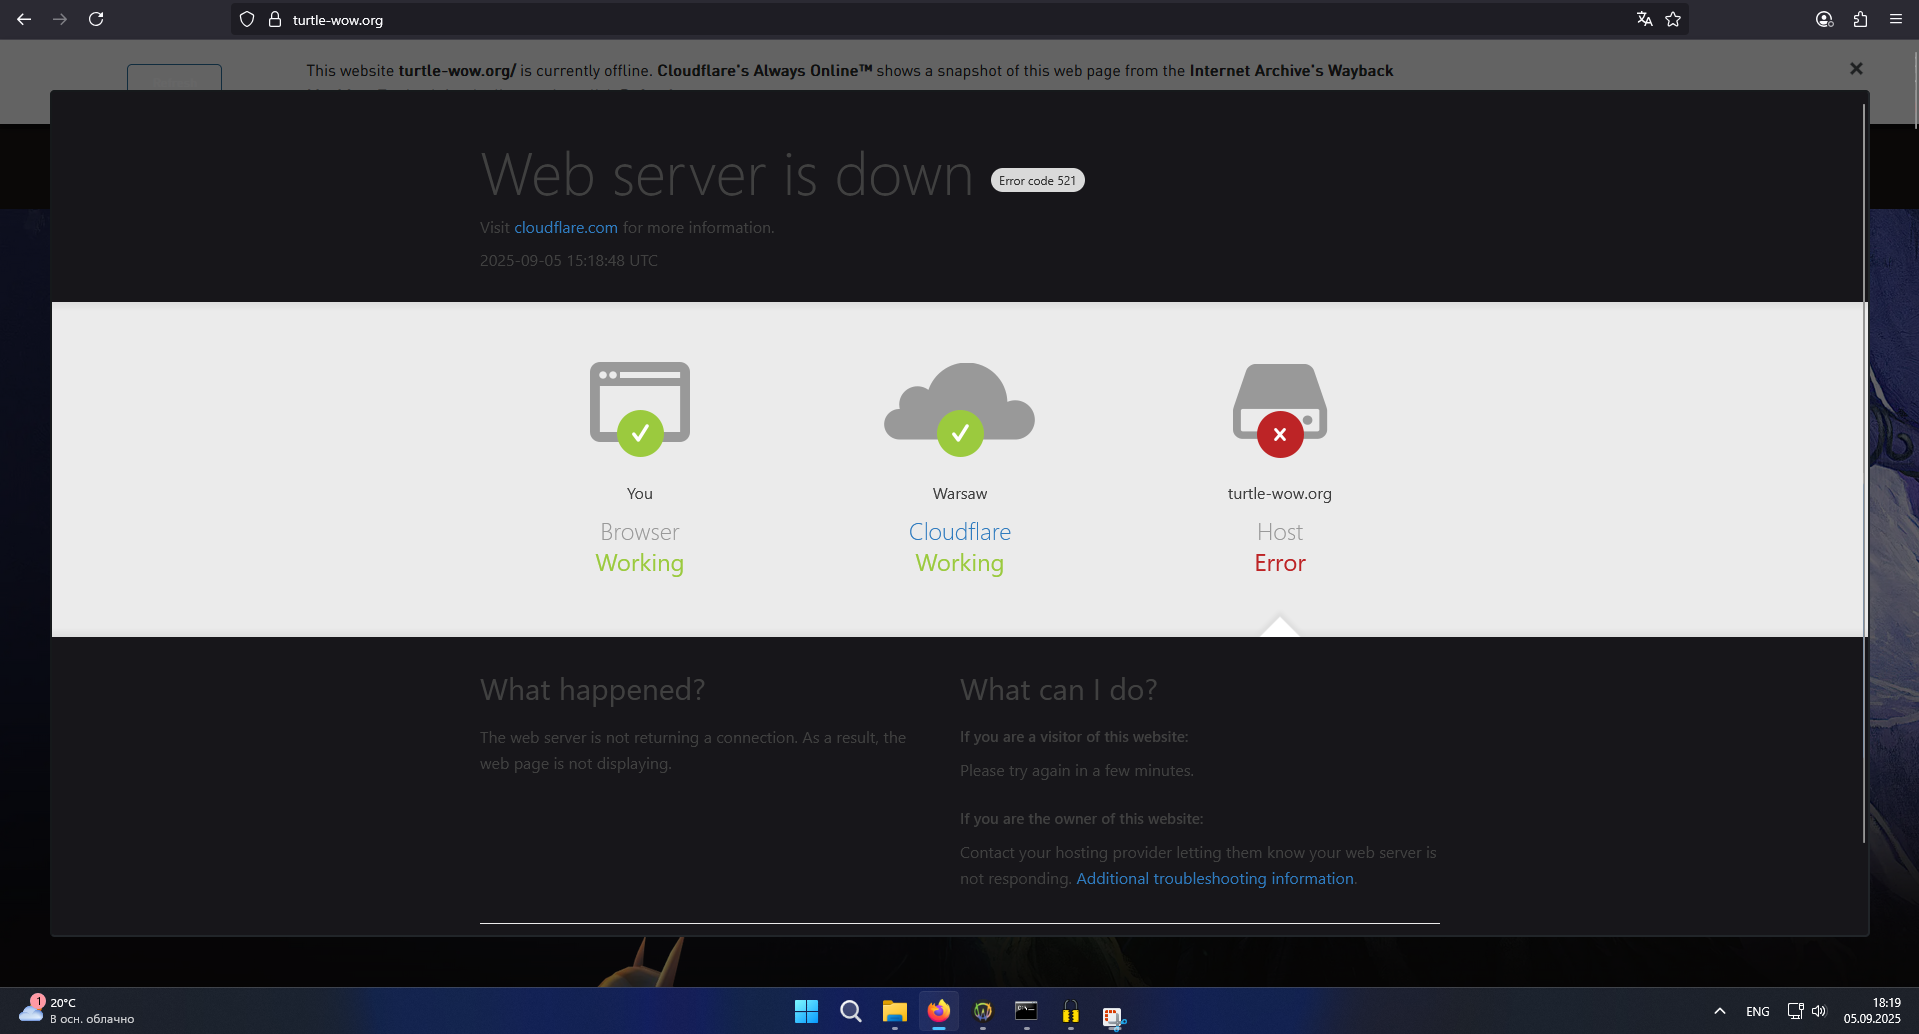Show hidden system tray icons
1919x1034 pixels.
pyautogui.click(x=1720, y=1011)
